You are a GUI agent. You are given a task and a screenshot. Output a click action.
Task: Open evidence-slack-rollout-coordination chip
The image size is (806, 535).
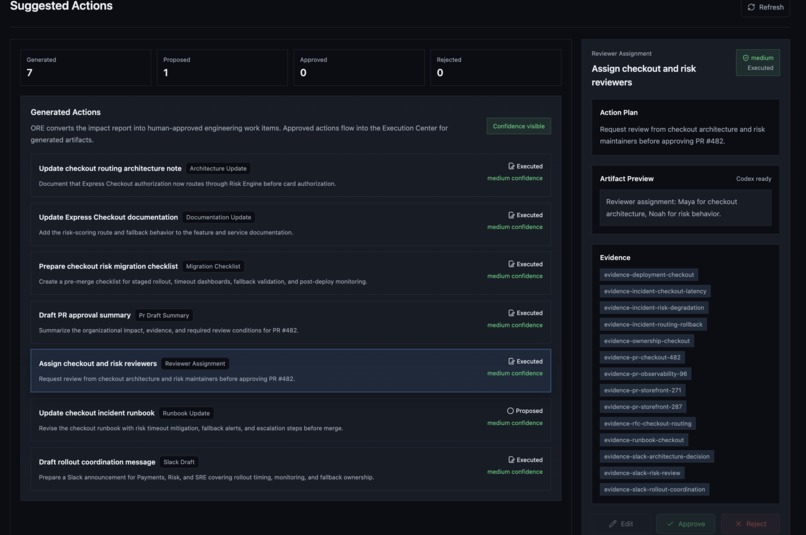[654, 490]
